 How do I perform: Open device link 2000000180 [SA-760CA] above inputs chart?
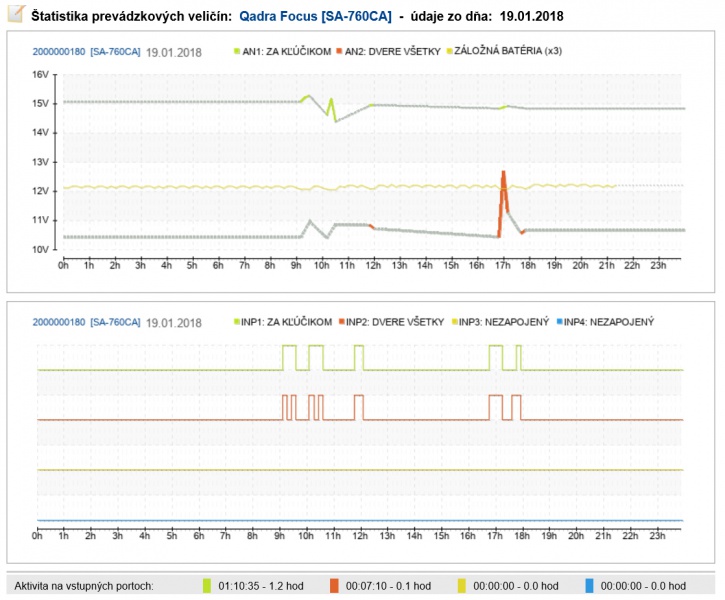(x=86, y=322)
